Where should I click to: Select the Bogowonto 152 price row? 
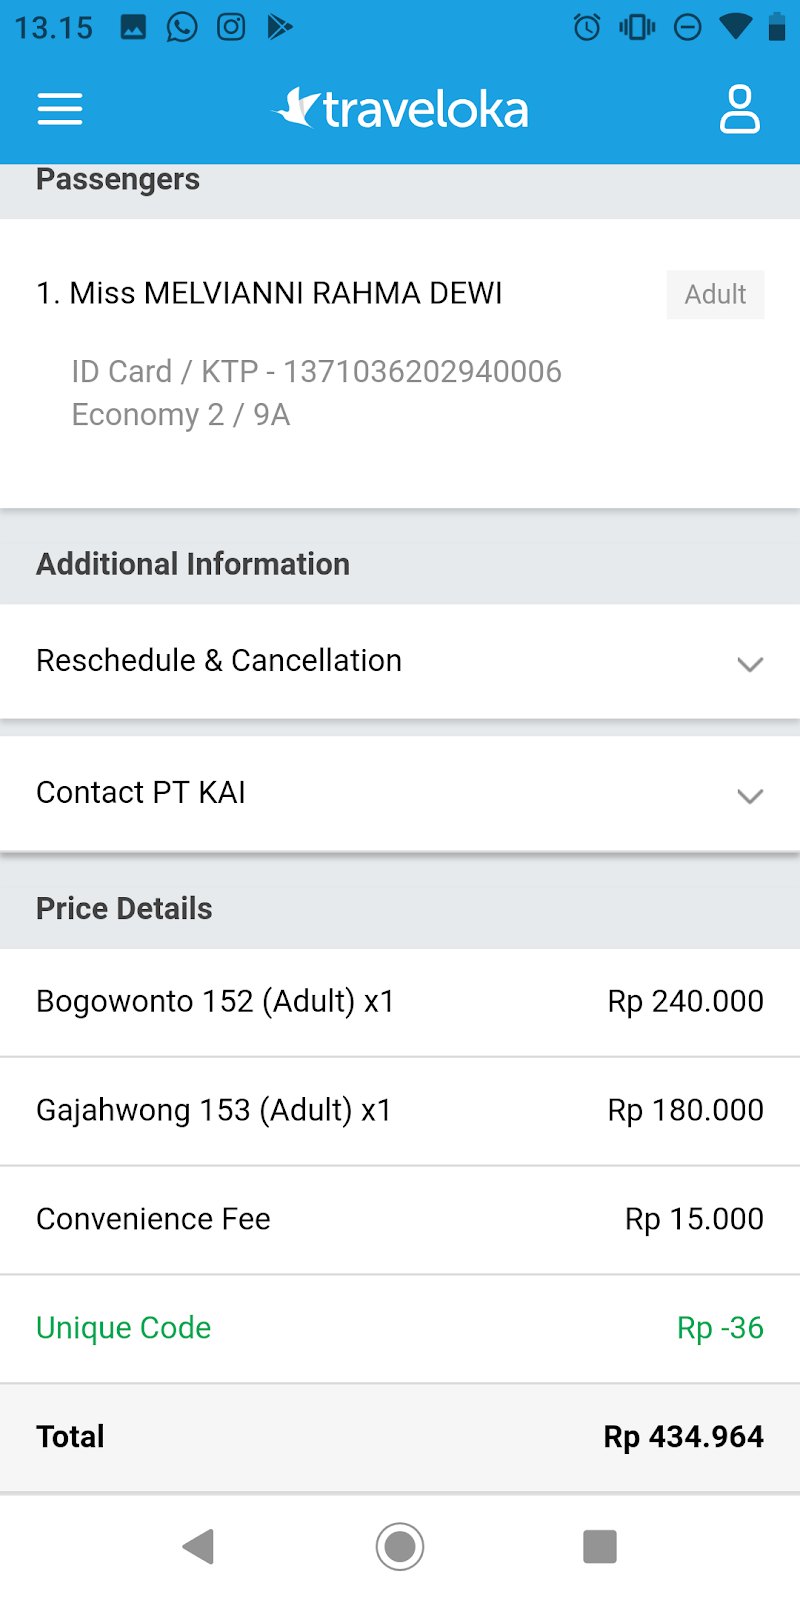400,1002
